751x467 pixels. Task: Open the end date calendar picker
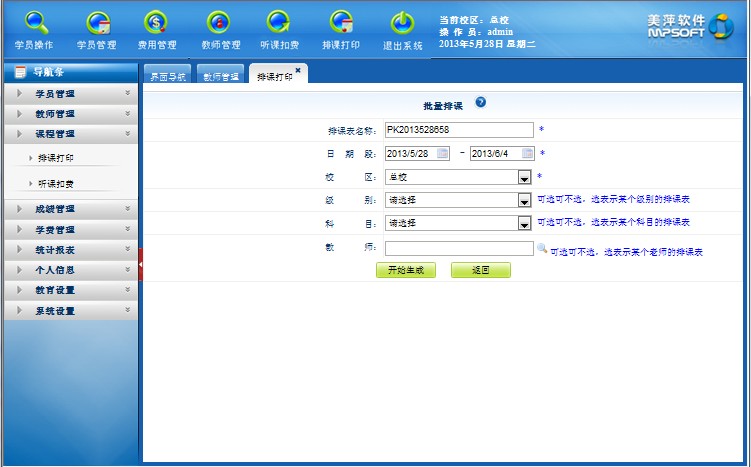tap(526, 153)
